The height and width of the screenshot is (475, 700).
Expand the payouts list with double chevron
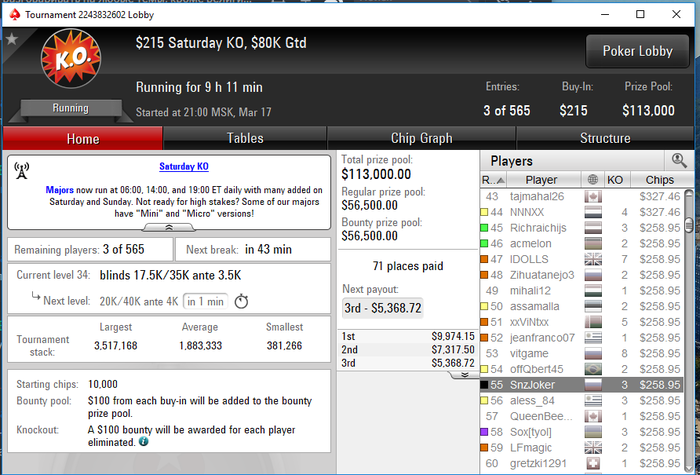tap(464, 375)
